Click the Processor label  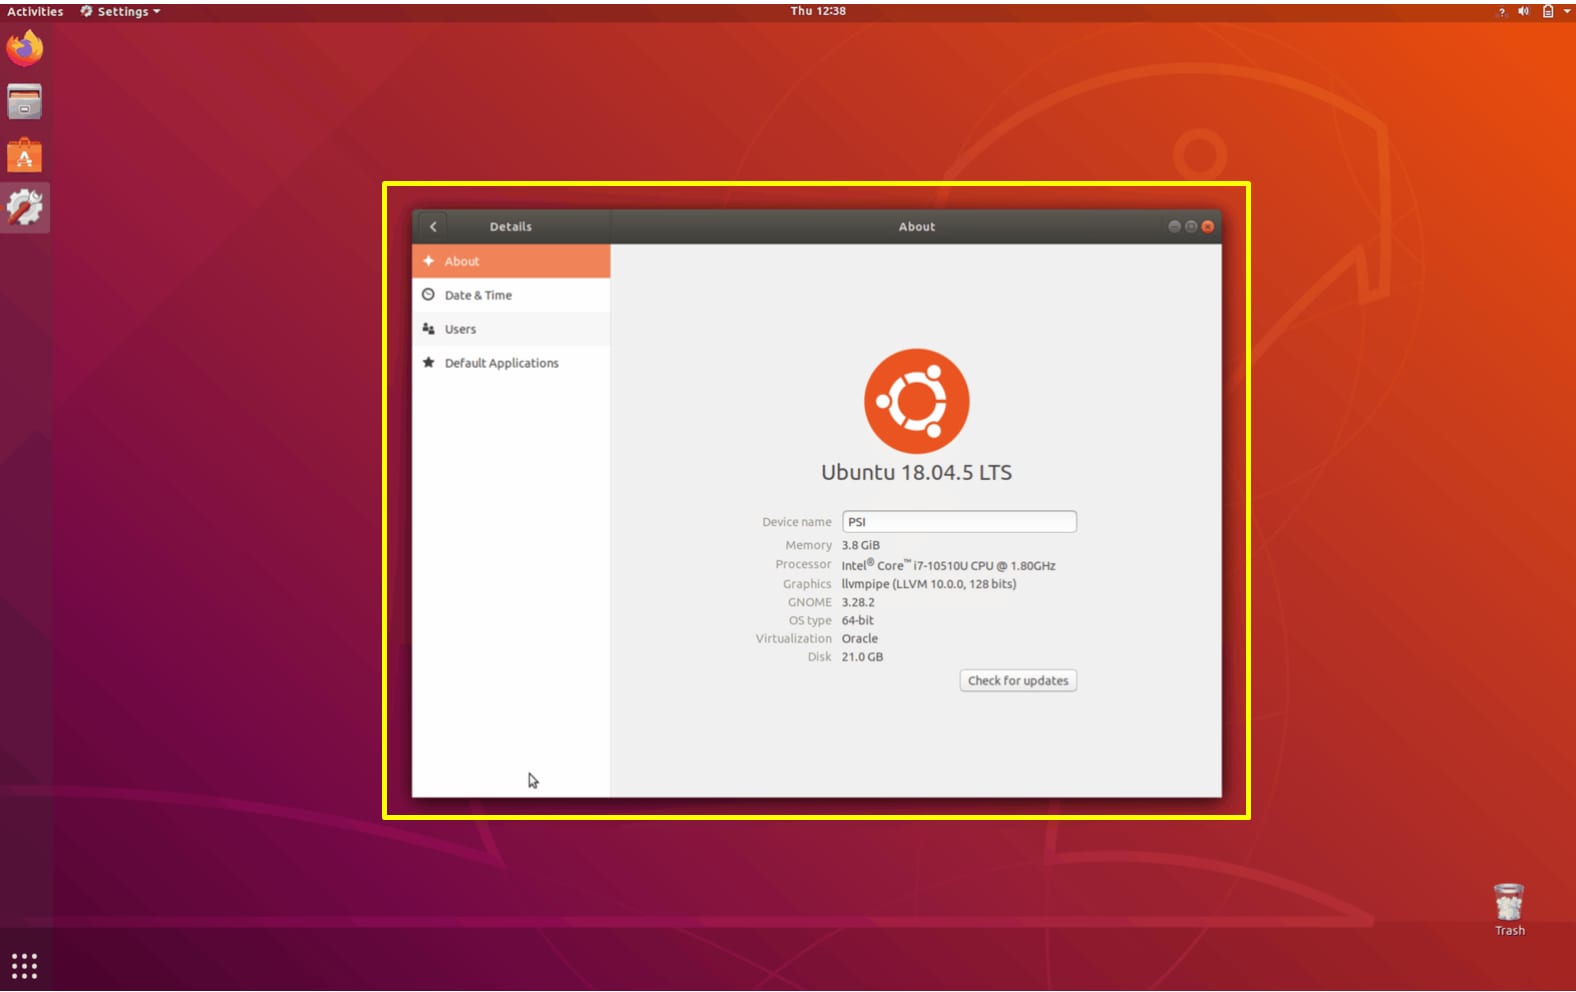[x=804, y=565]
